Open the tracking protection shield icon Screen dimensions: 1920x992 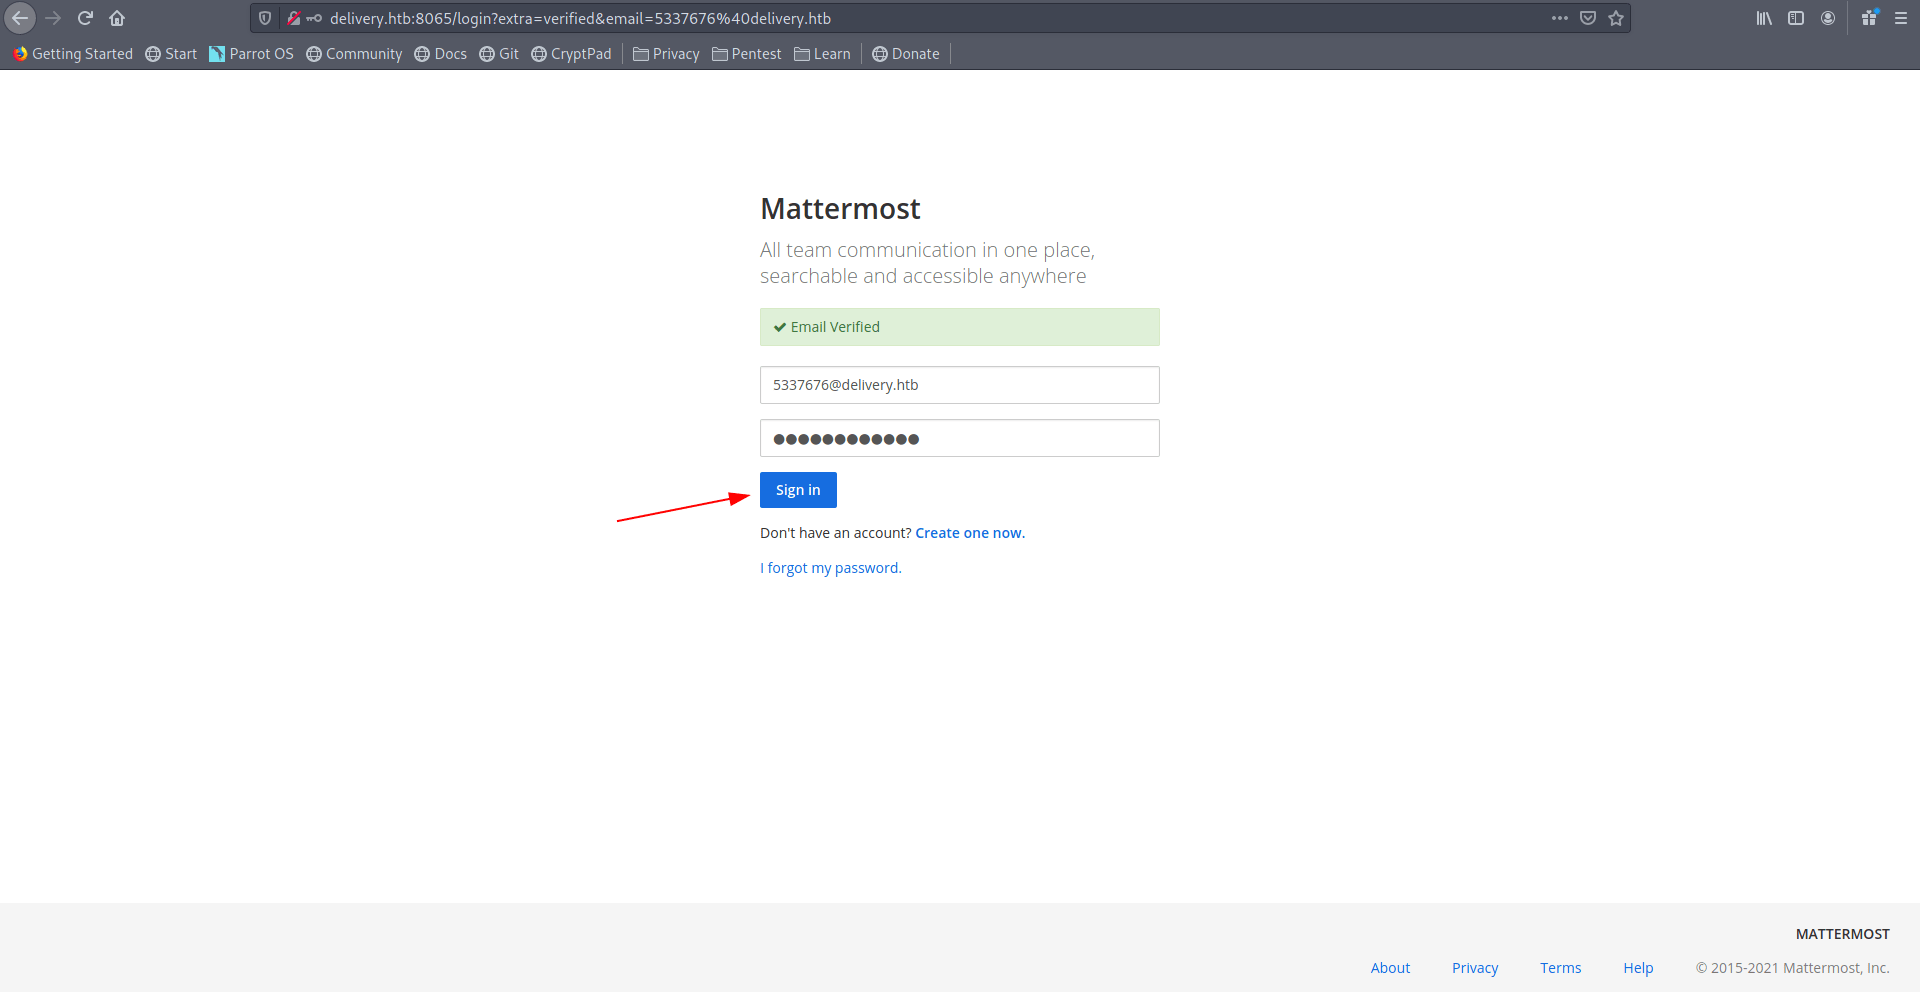click(x=265, y=18)
